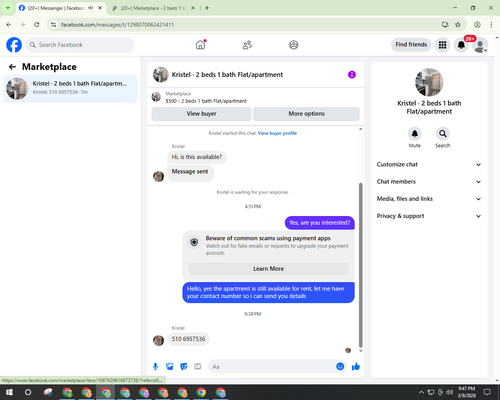500x400 pixels.
Task: Click the View buyer button
Action: pos(201,114)
